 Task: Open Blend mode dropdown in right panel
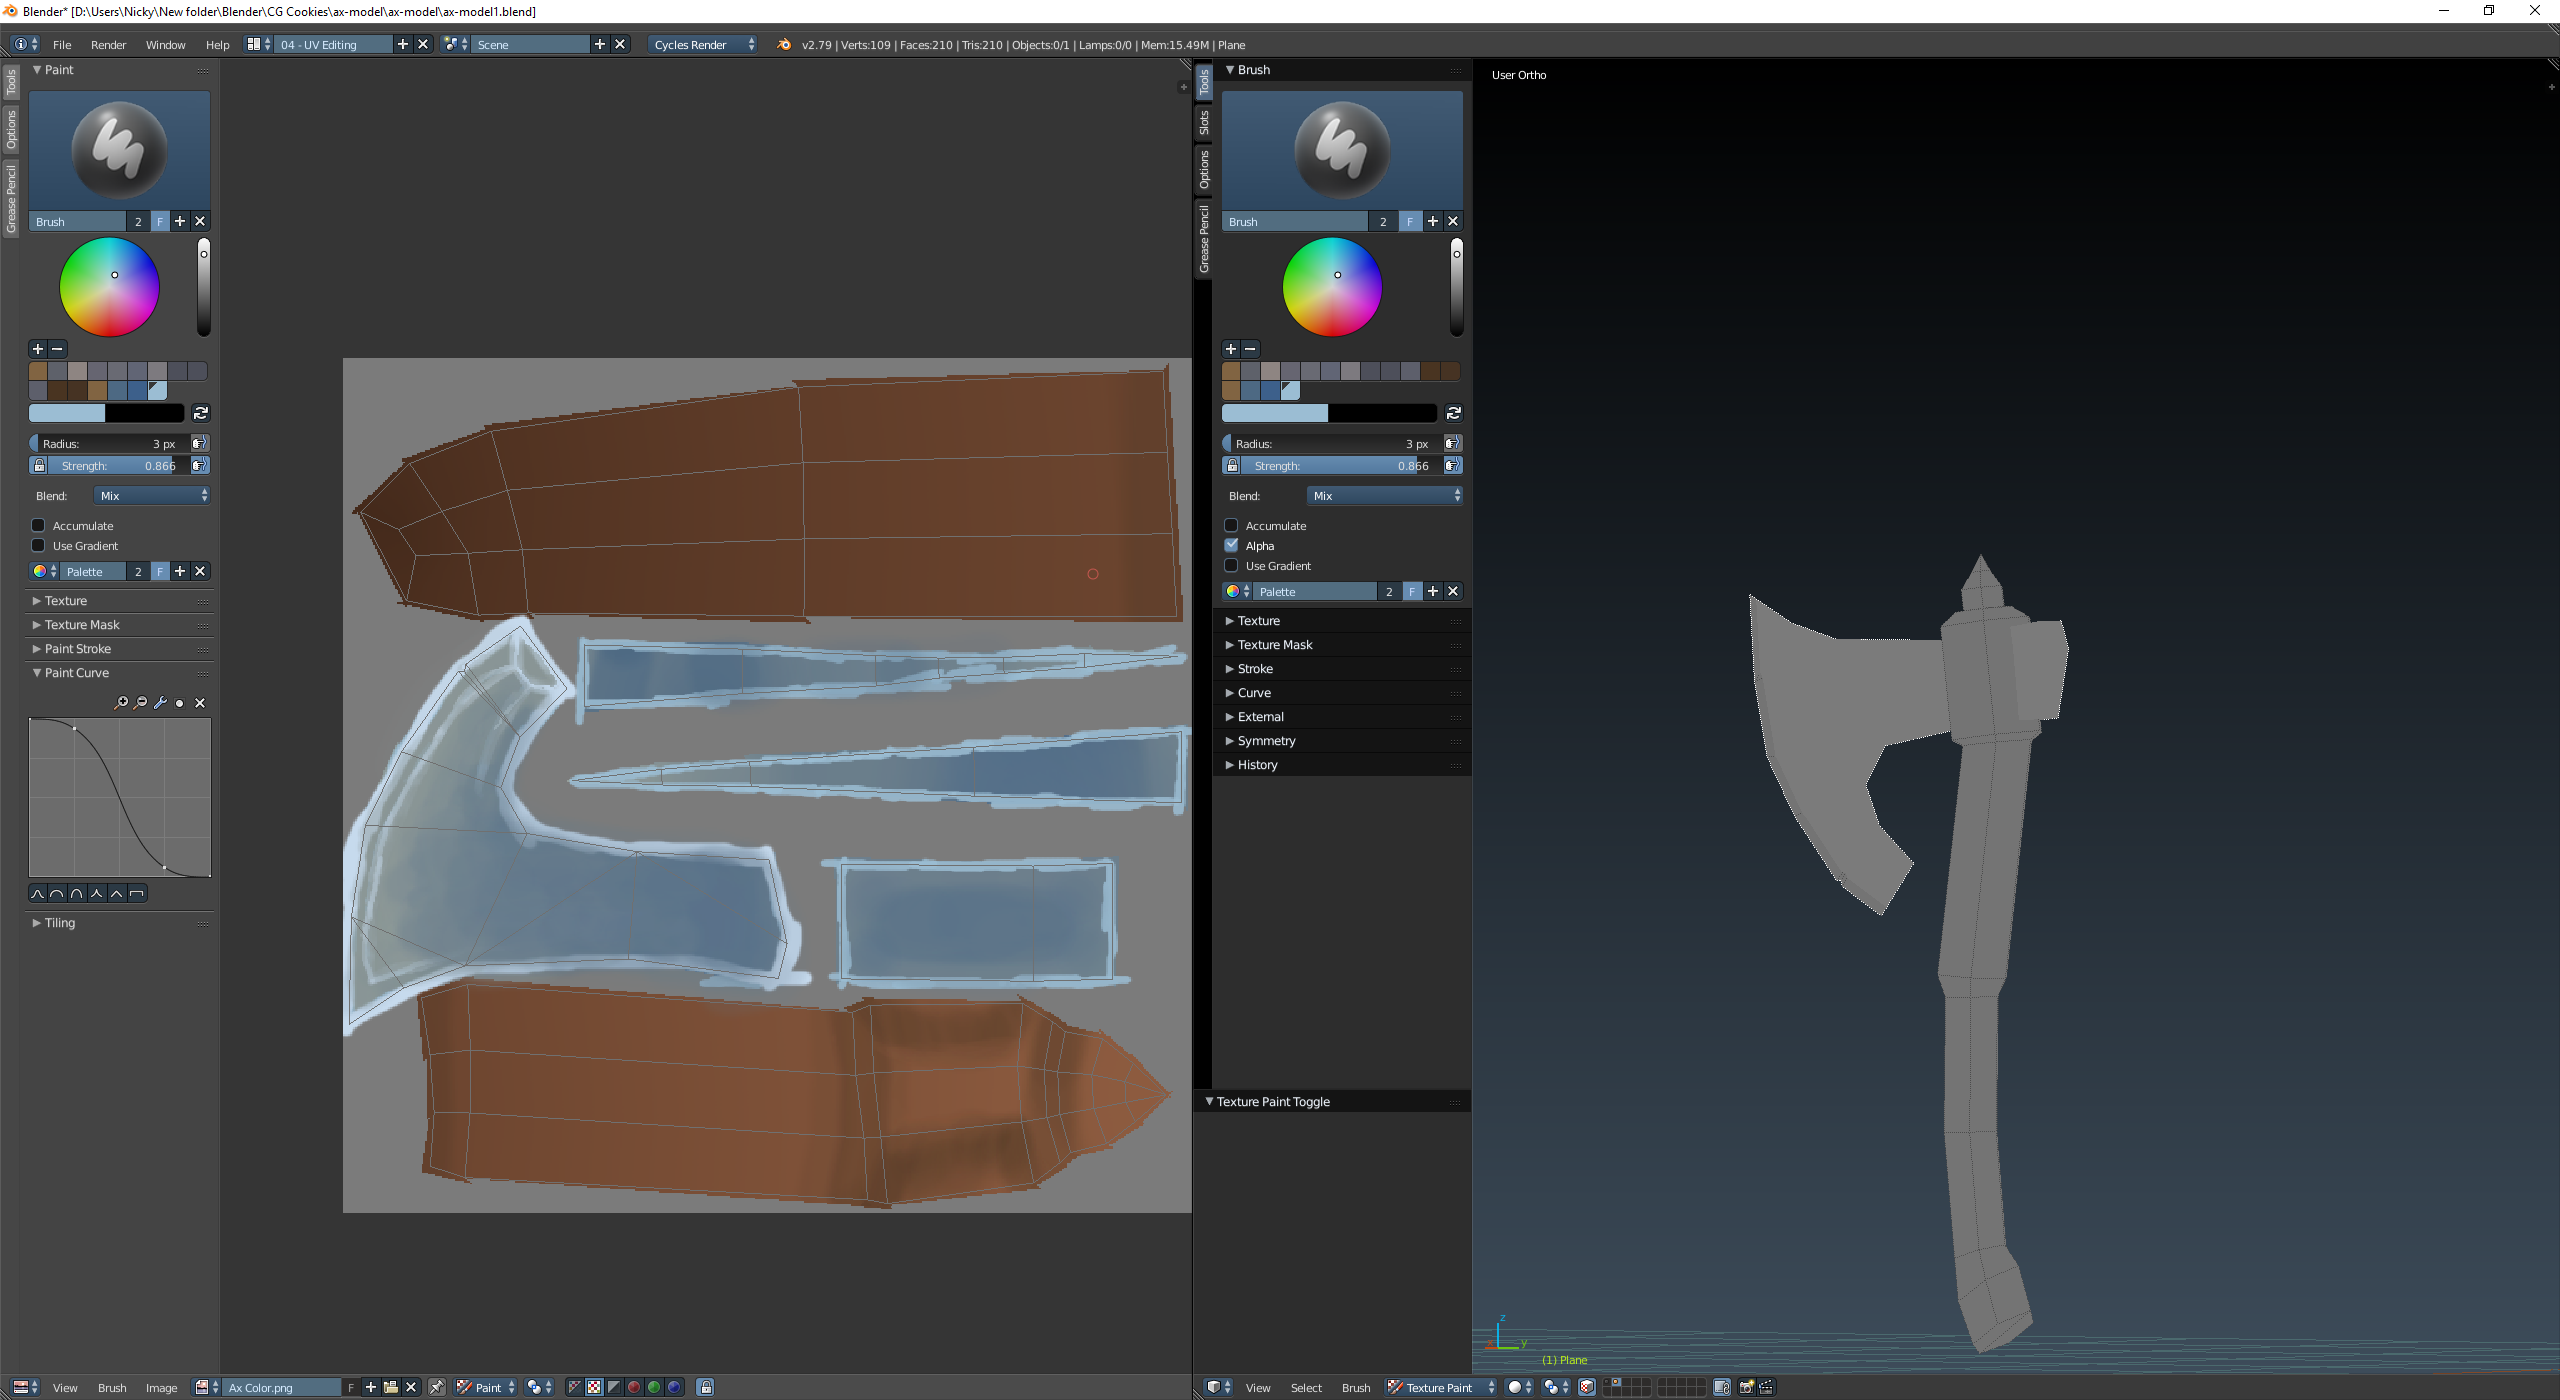pos(1385,496)
